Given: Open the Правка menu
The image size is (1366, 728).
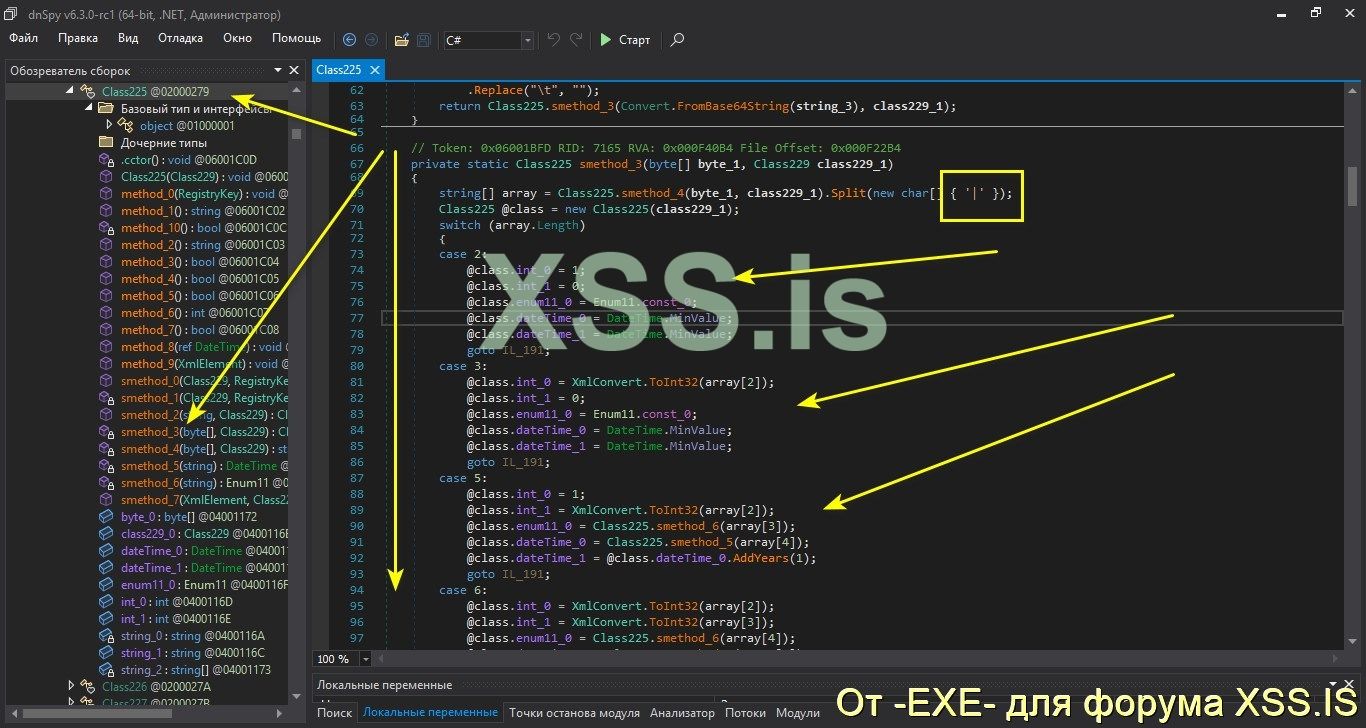Looking at the screenshot, I should pos(78,38).
